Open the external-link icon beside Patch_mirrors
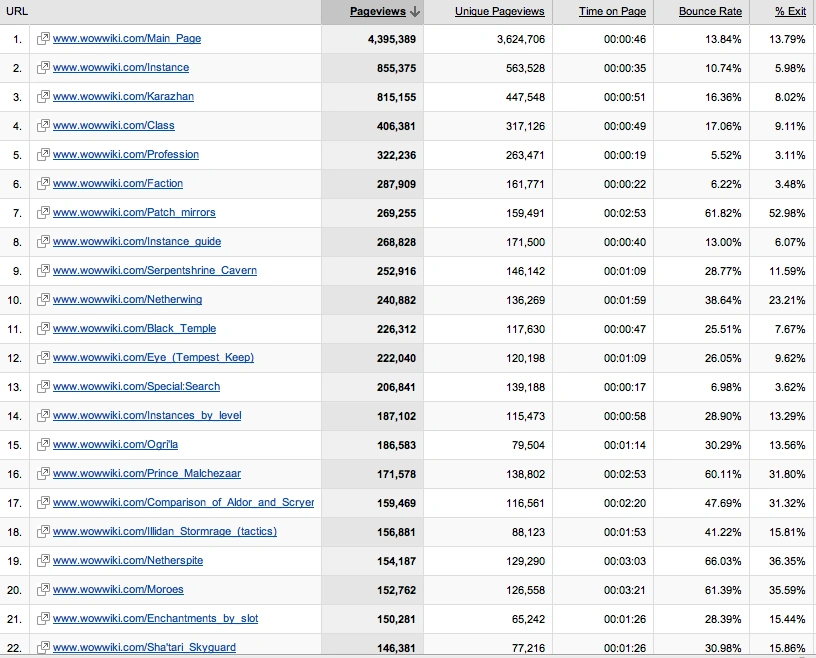This screenshot has height=658, width=816. coord(43,212)
